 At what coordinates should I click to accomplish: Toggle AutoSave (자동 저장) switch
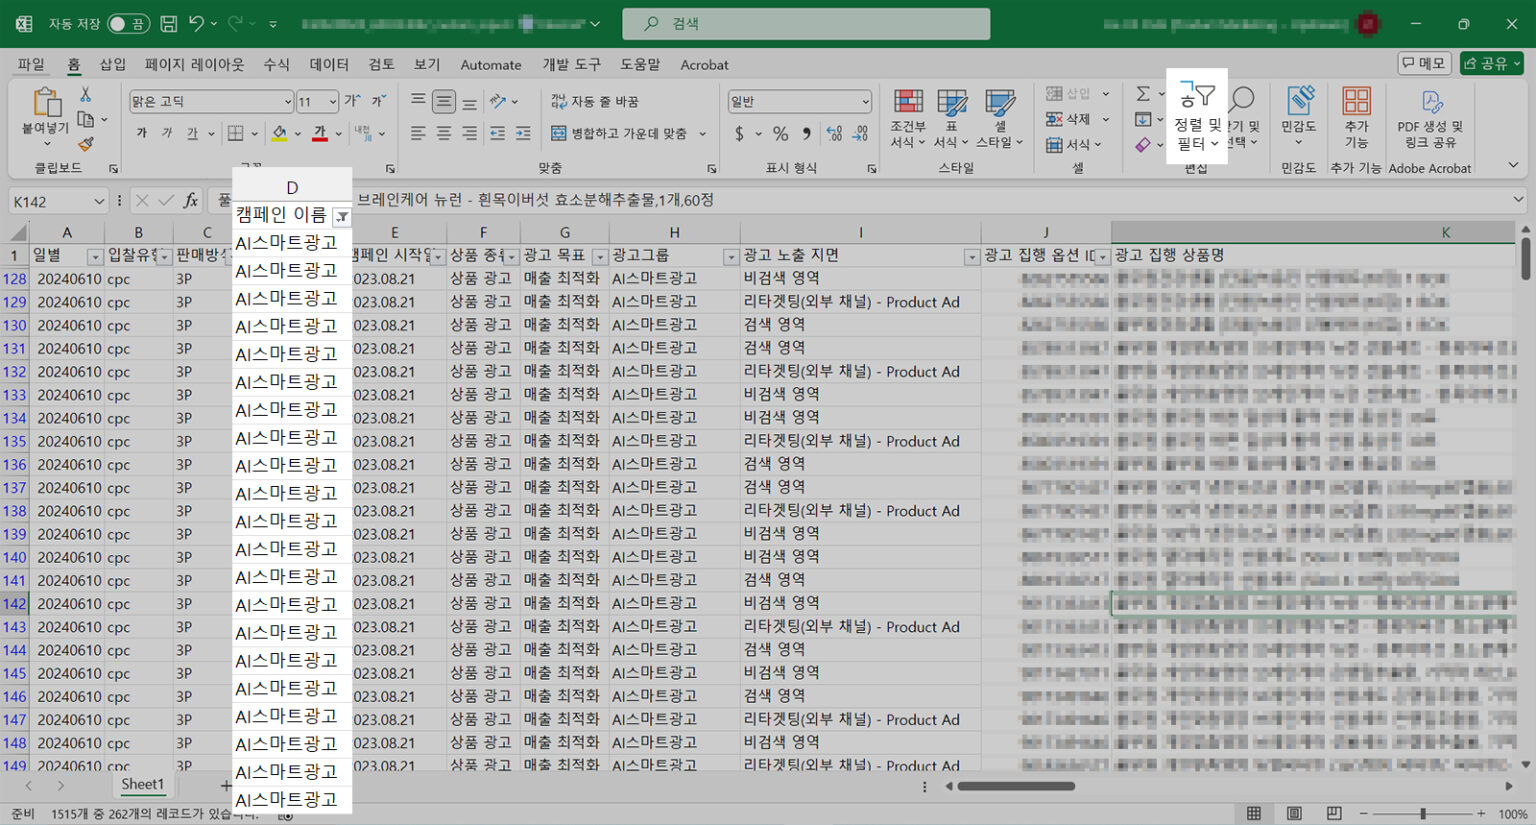(128, 23)
